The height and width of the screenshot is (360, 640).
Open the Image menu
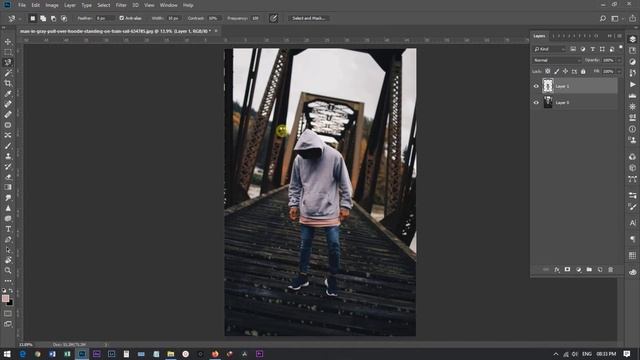(x=52, y=5)
